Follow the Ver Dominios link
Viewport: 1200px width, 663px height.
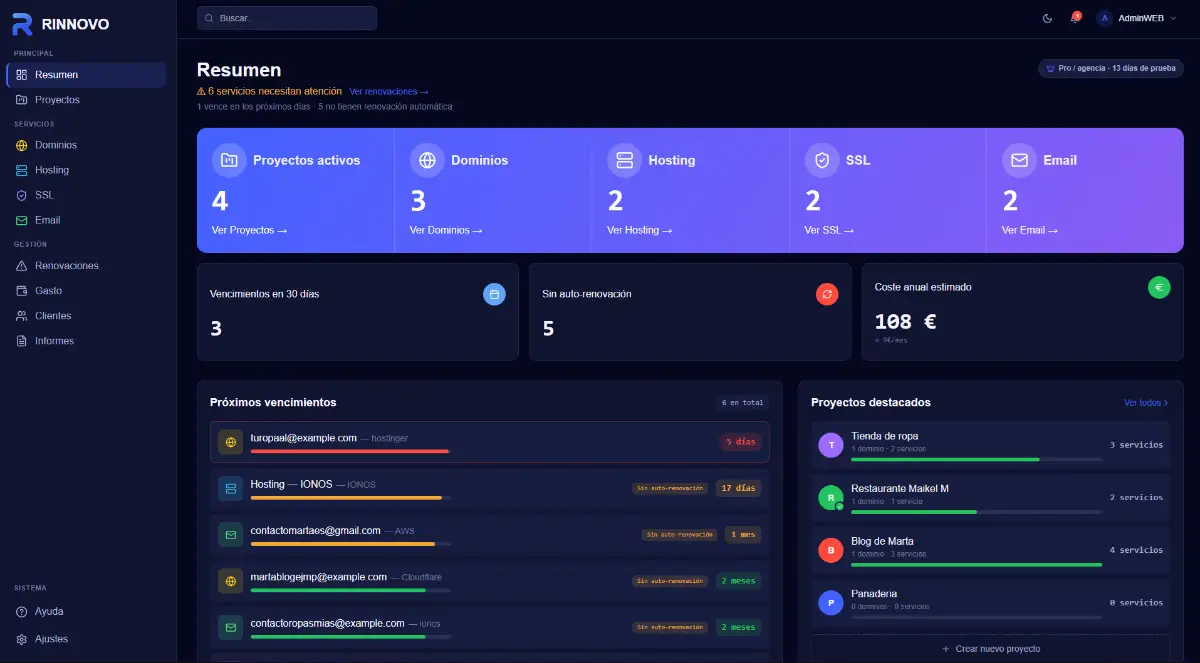click(x=446, y=230)
